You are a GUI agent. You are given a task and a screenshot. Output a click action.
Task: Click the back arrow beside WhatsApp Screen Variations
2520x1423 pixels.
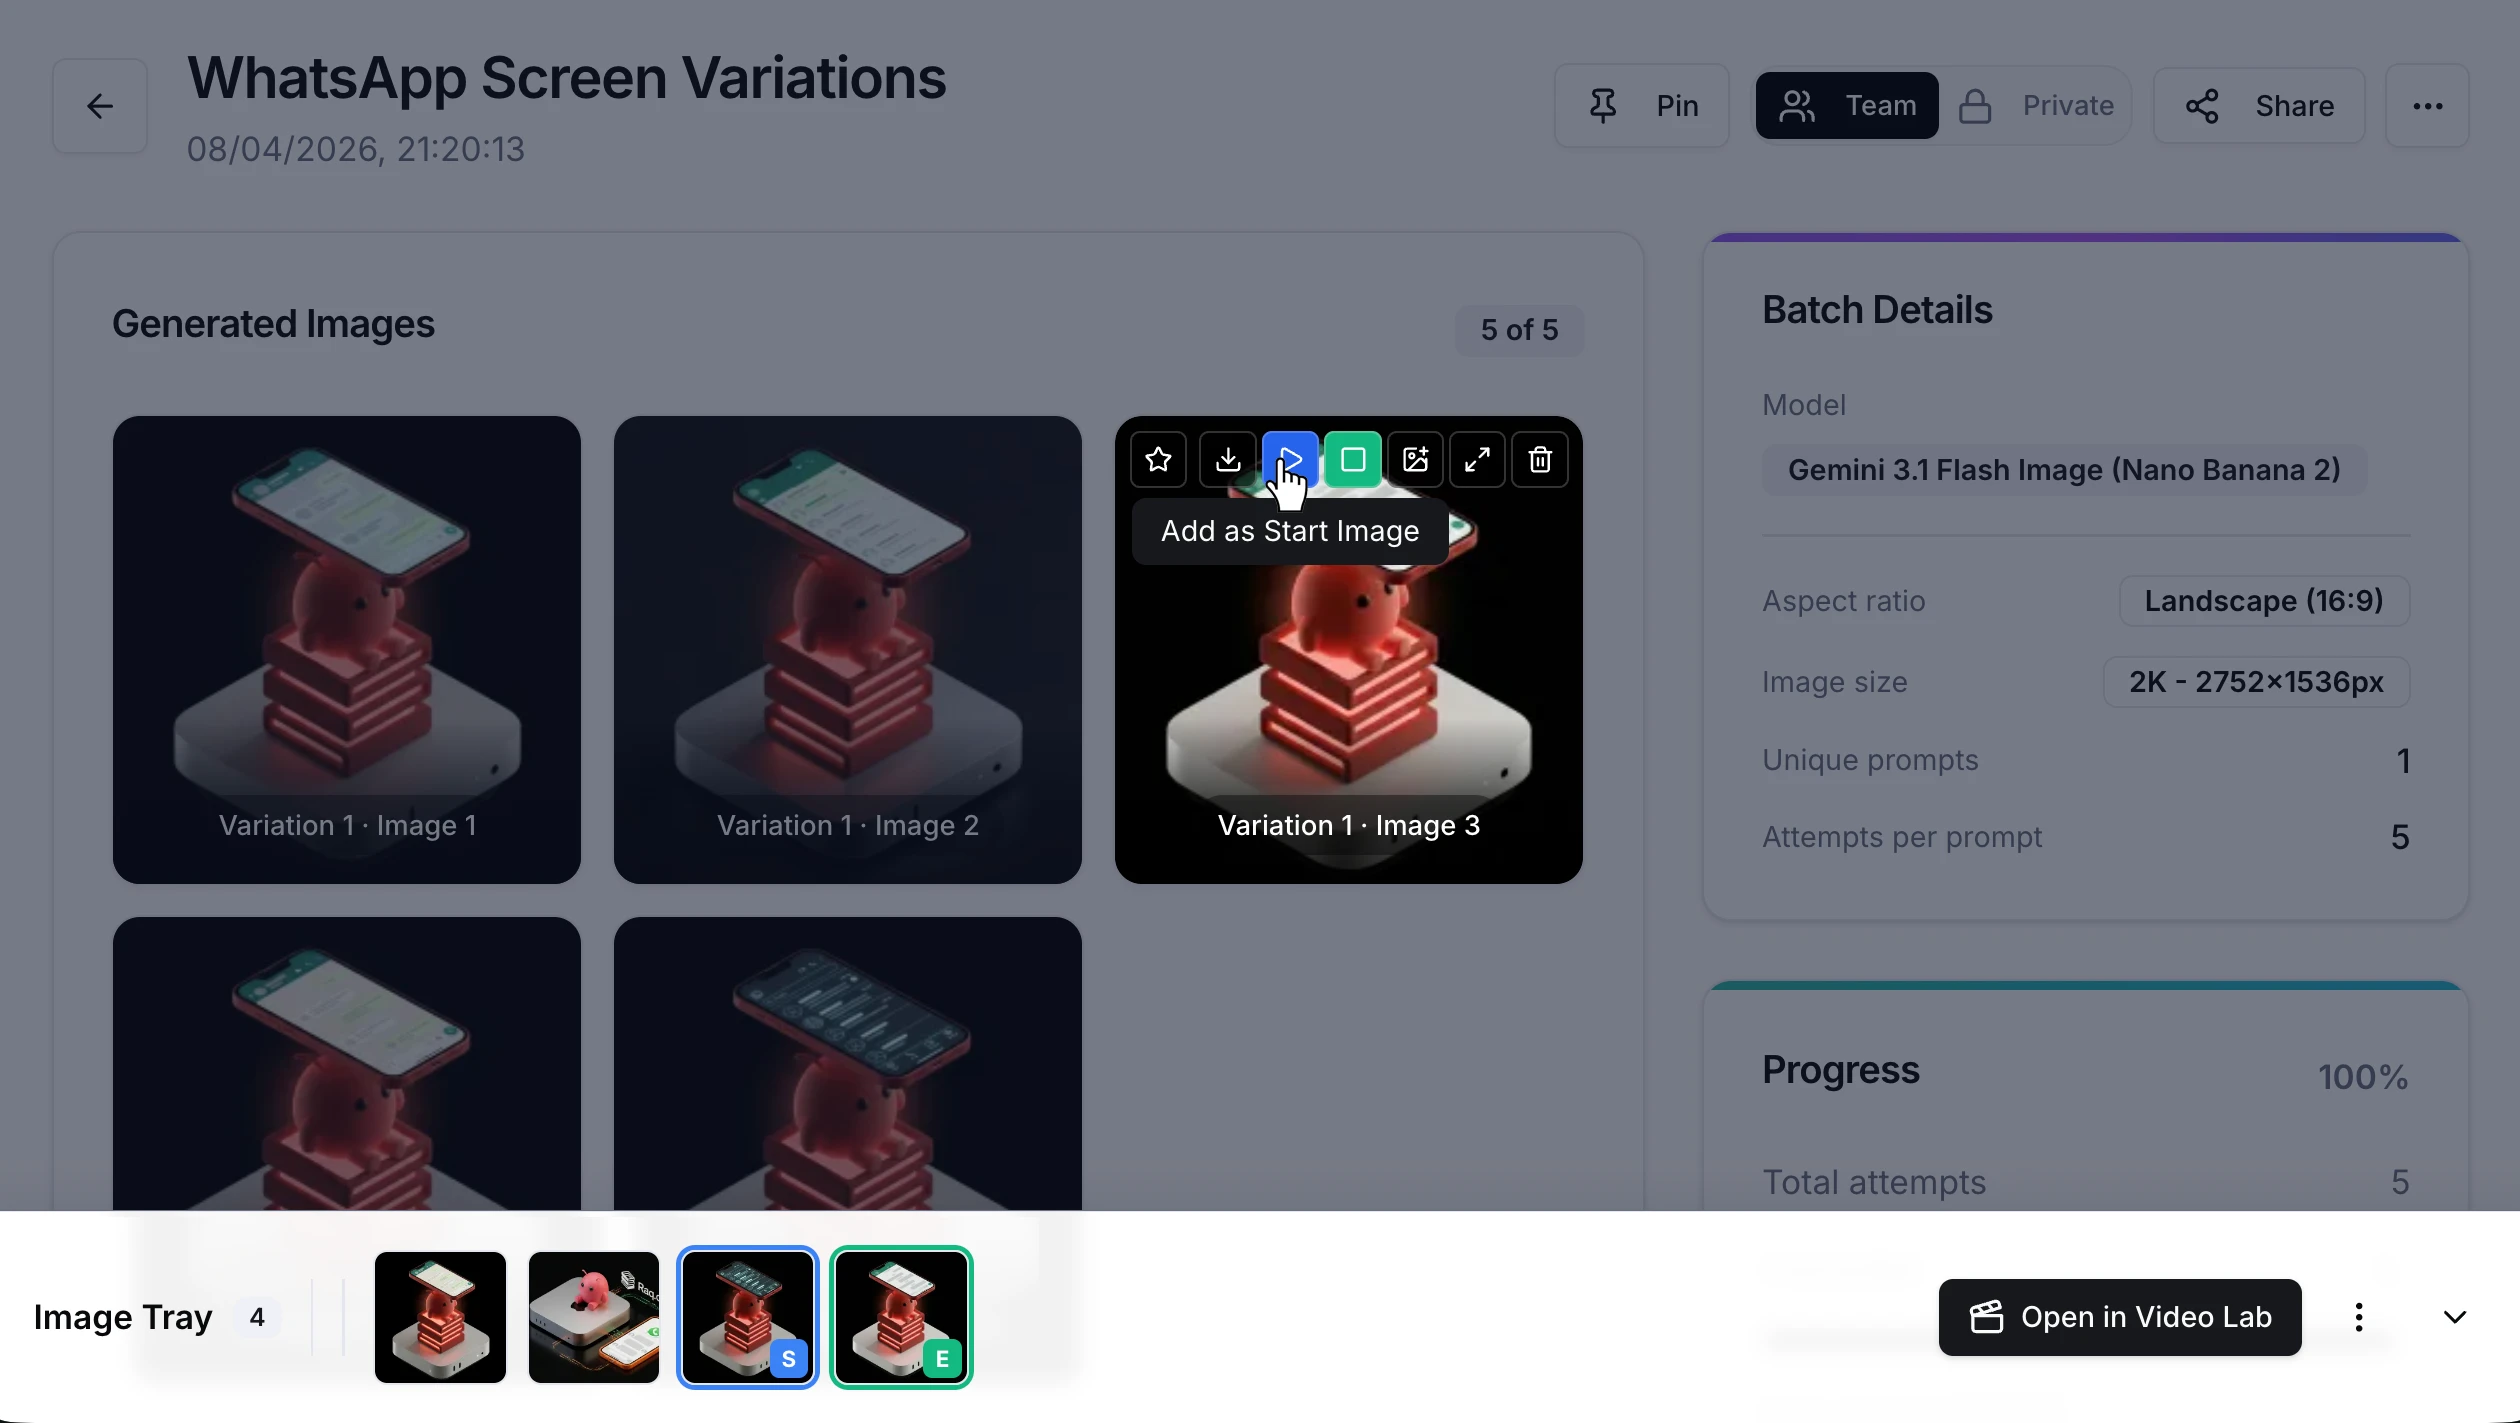(99, 105)
